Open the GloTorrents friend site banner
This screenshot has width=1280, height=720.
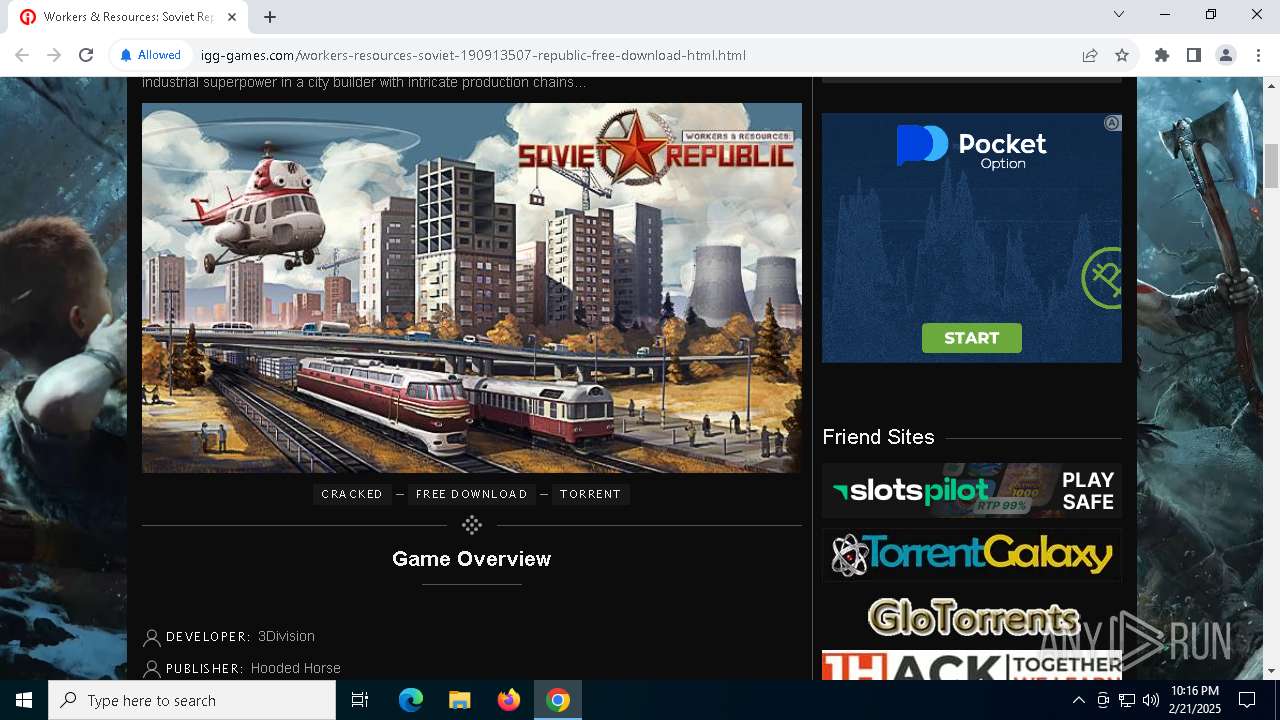pos(972,618)
